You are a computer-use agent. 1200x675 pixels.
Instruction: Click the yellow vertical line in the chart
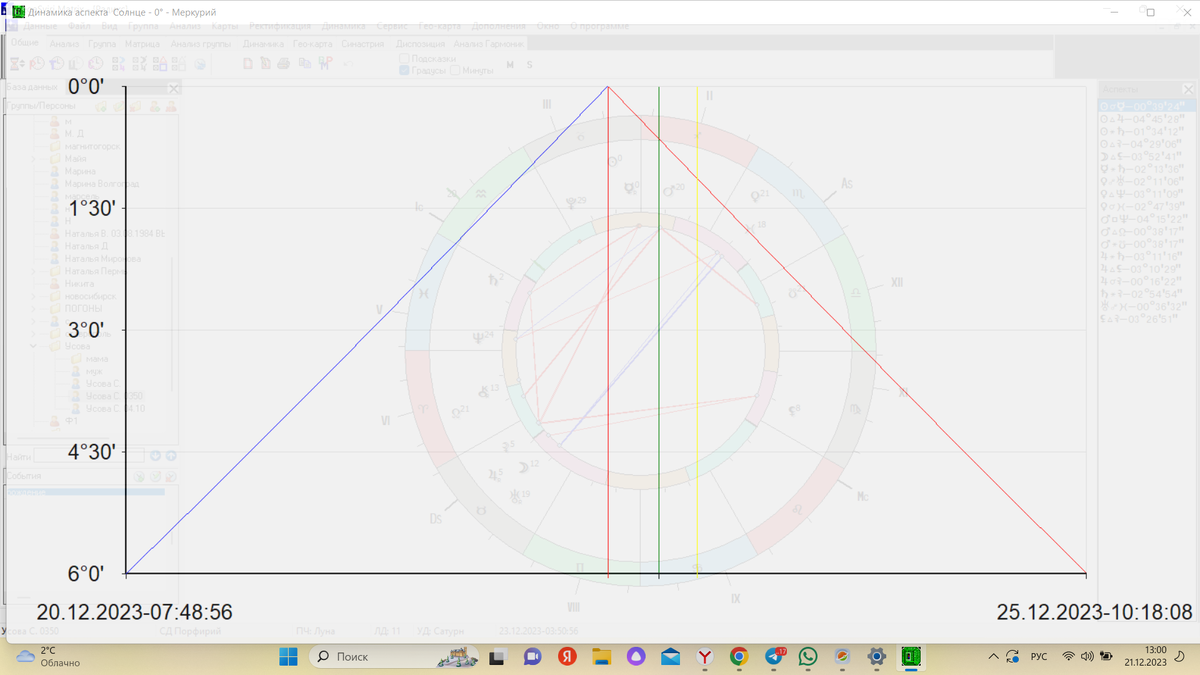point(697,330)
